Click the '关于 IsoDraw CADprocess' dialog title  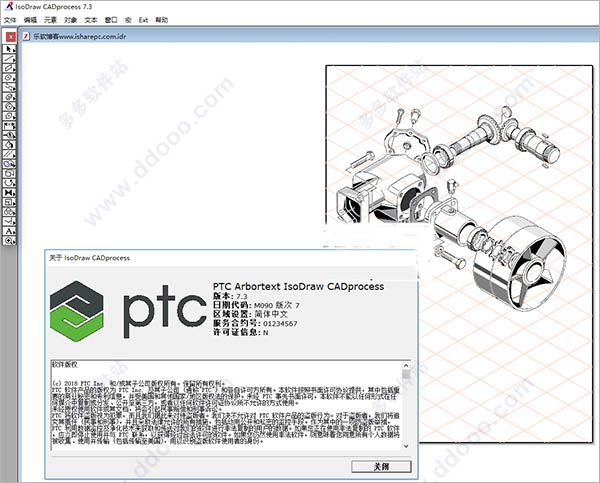(x=90, y=258)
